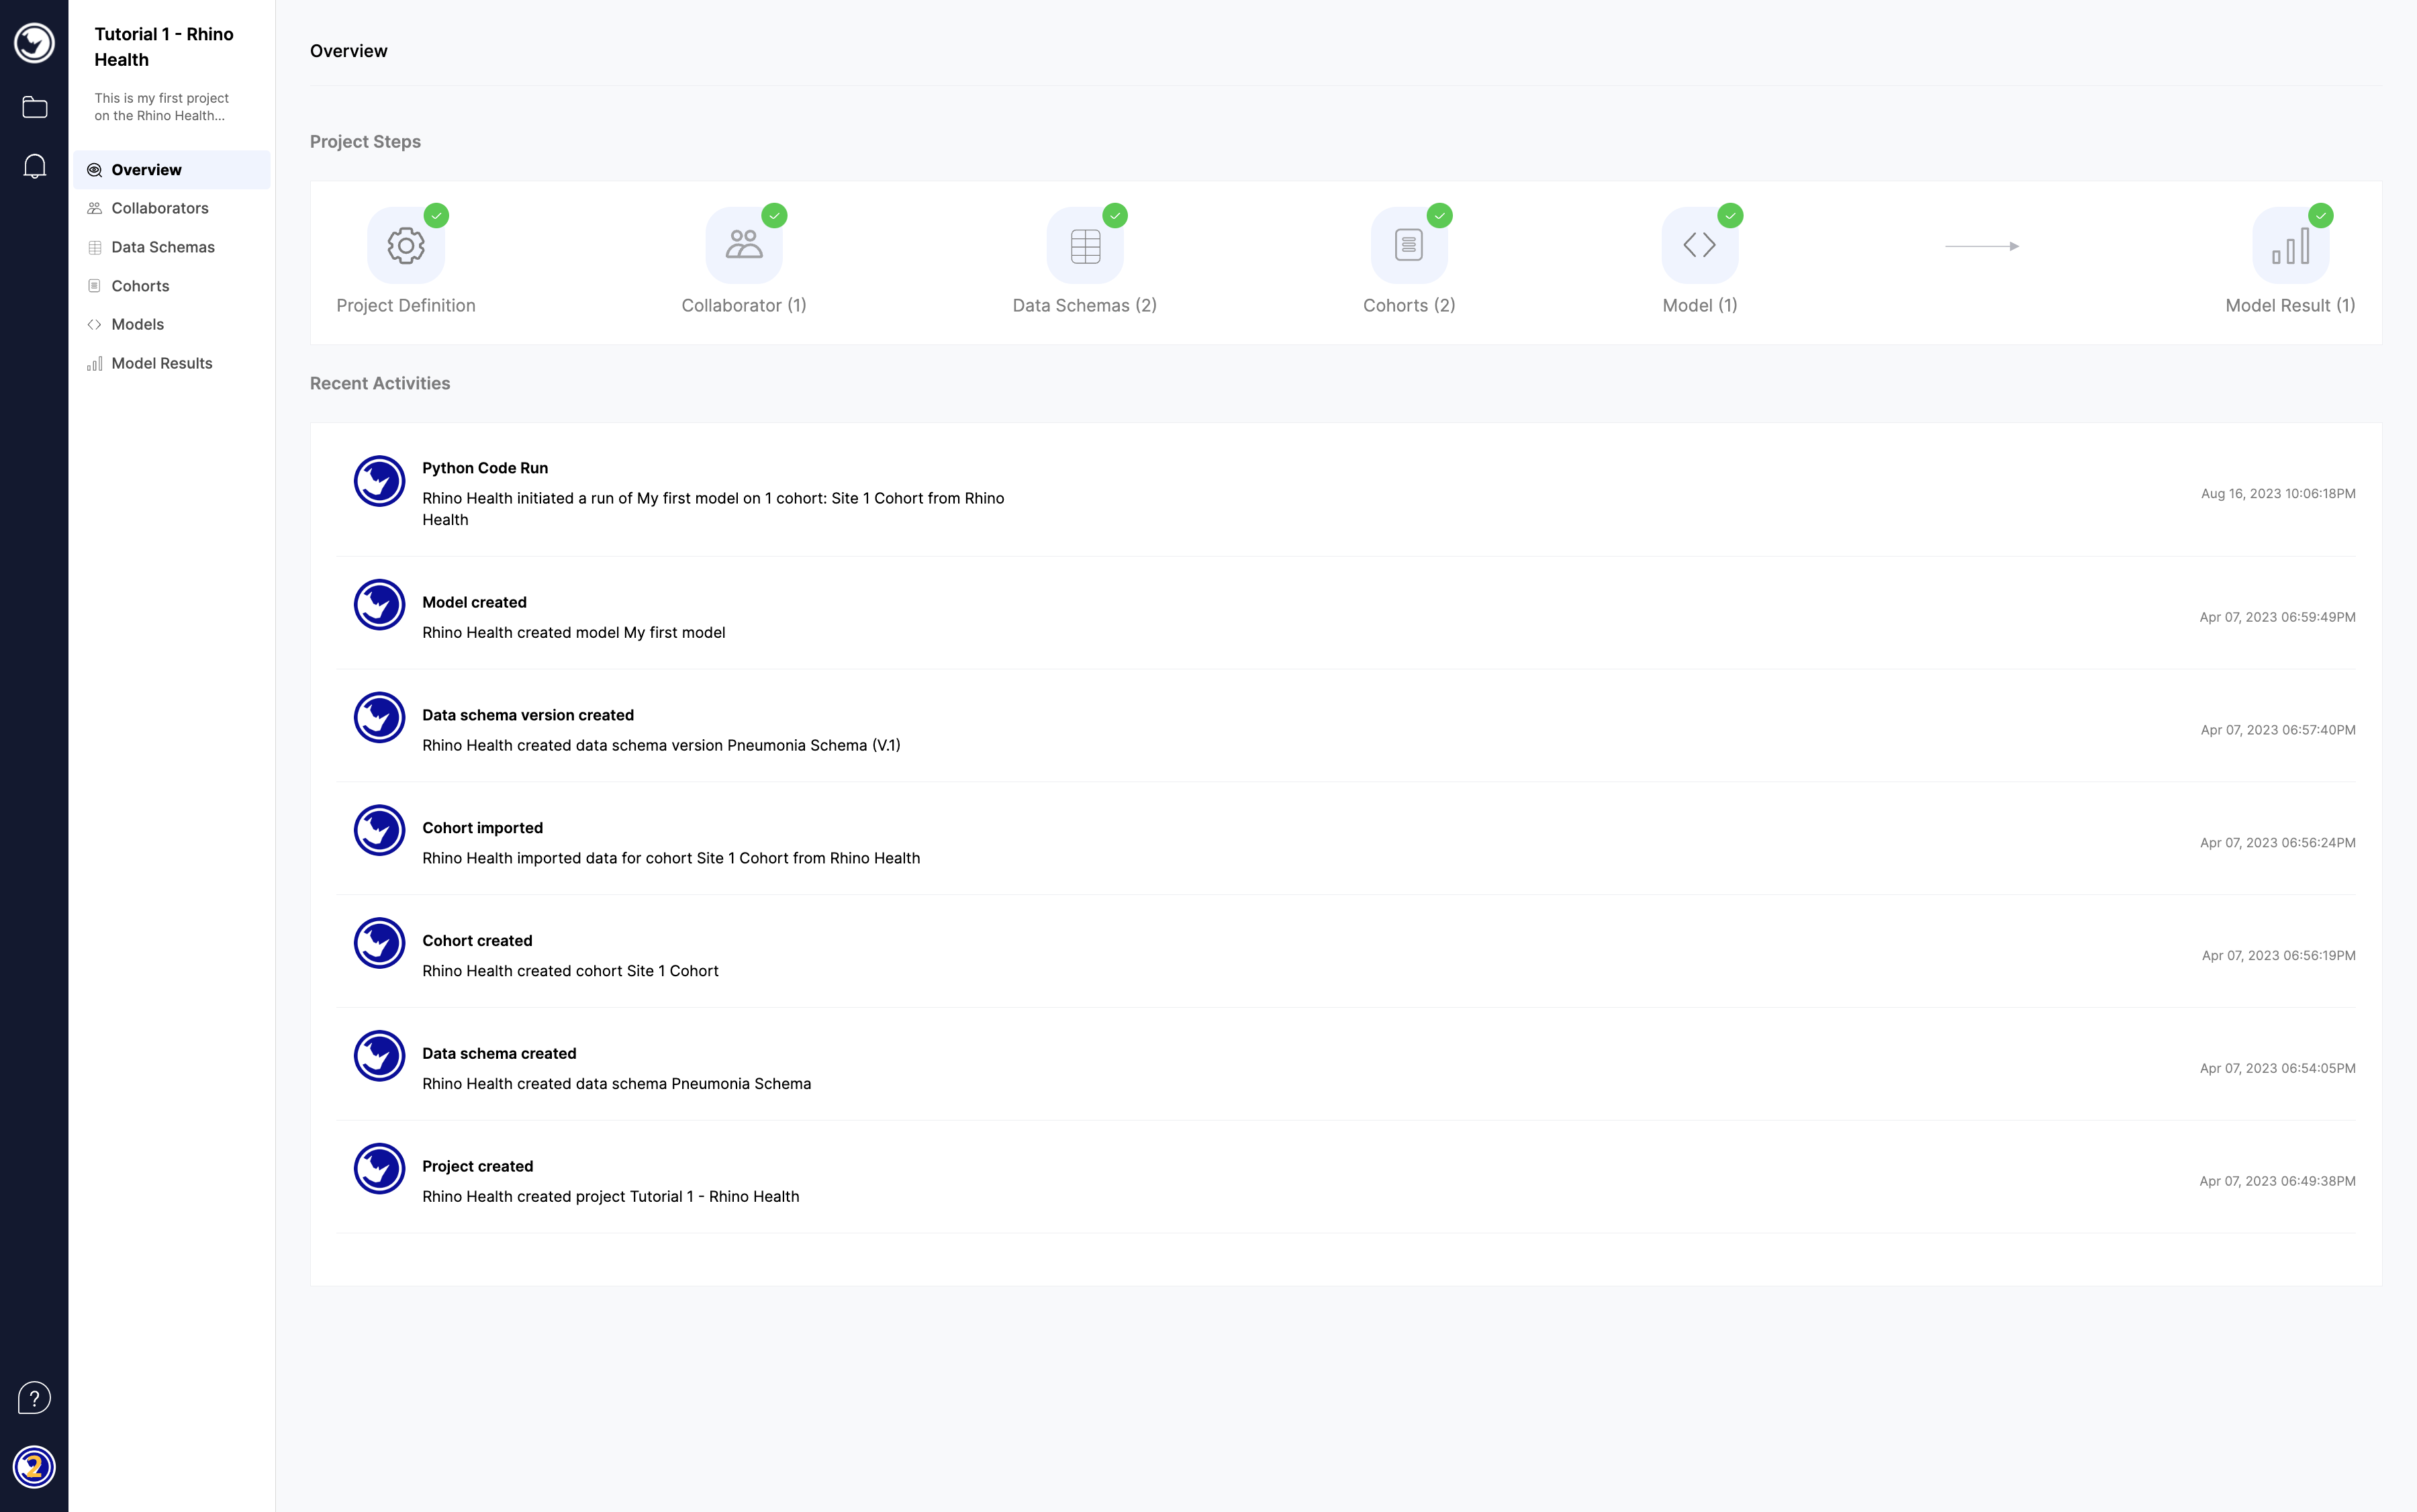
Task: Click the Model created activity title
Action: coord(474,602)
